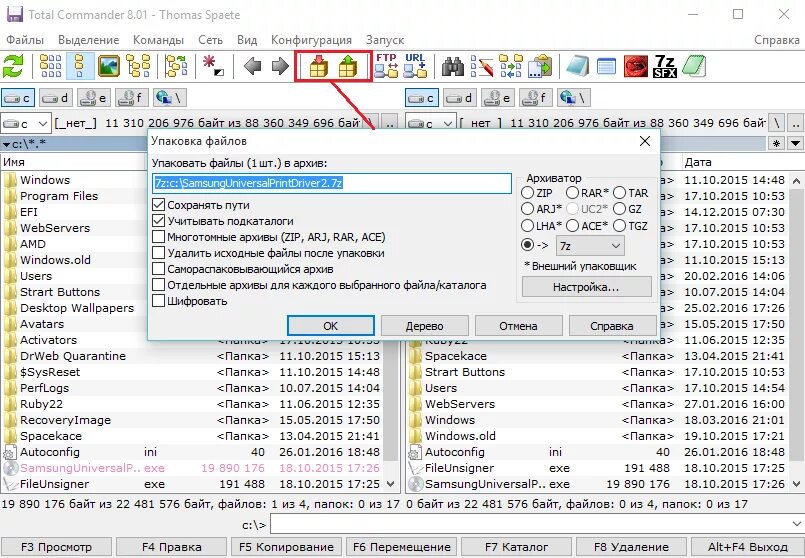Click the Имя column header in the left panel
805x558 pixels.
pyautogui.click(x=72, y=162)
